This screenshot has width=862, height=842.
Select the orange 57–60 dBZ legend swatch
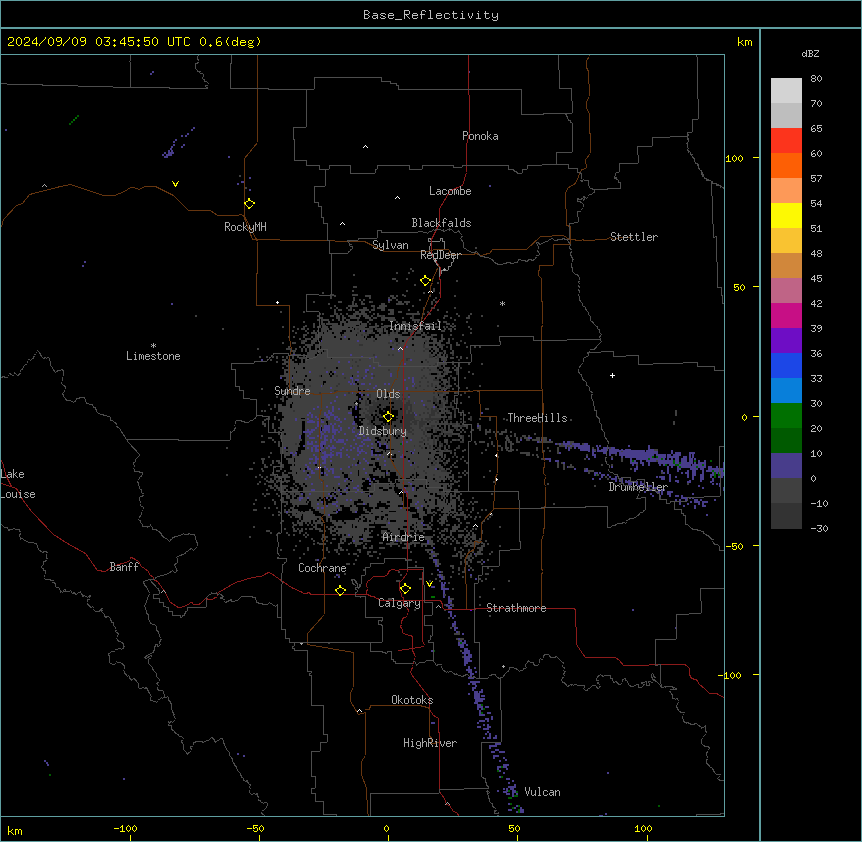click(x=786, y=165)
